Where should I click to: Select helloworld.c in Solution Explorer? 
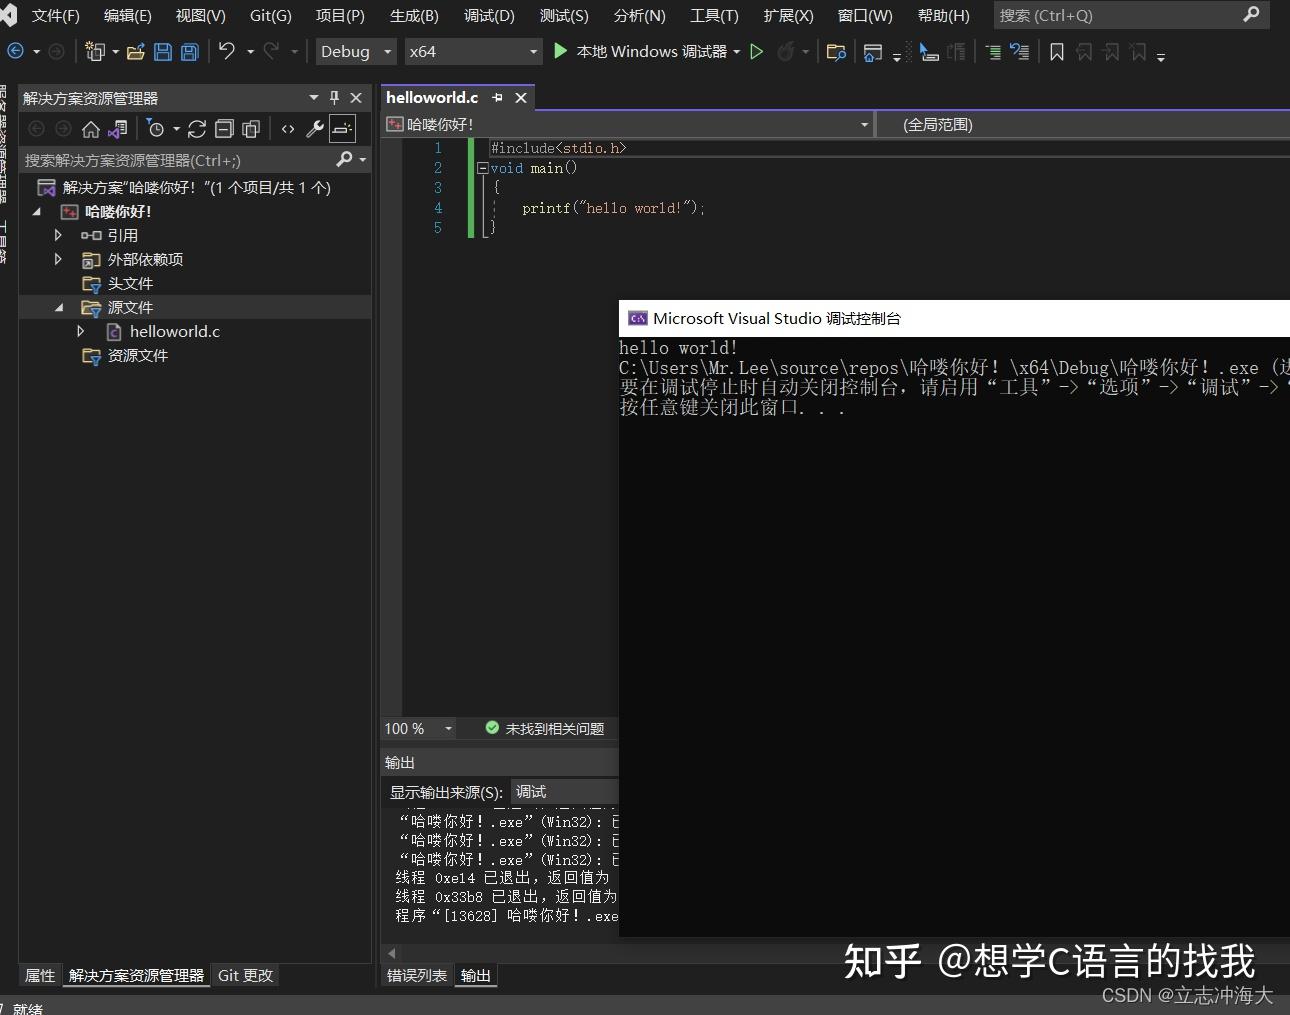[x=173, y=331]
